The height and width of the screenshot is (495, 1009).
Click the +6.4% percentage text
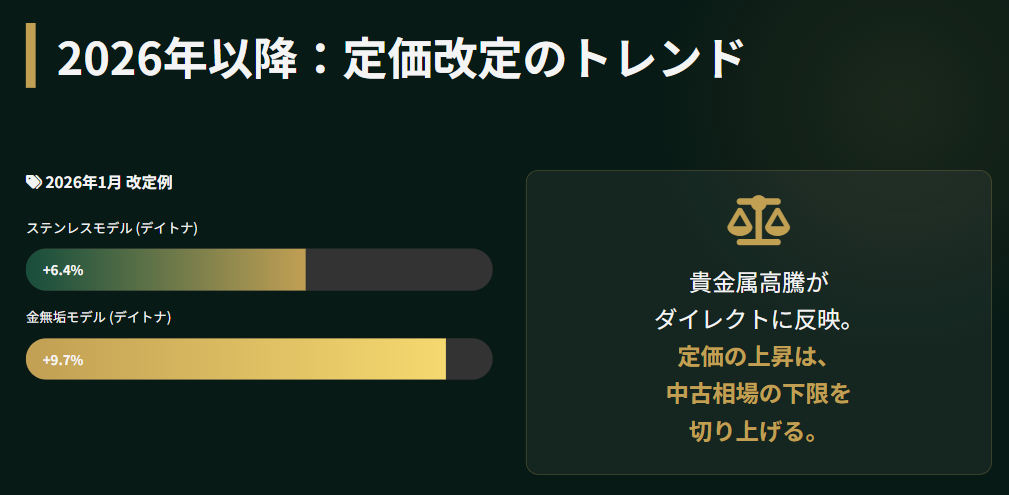pos(62,270)
